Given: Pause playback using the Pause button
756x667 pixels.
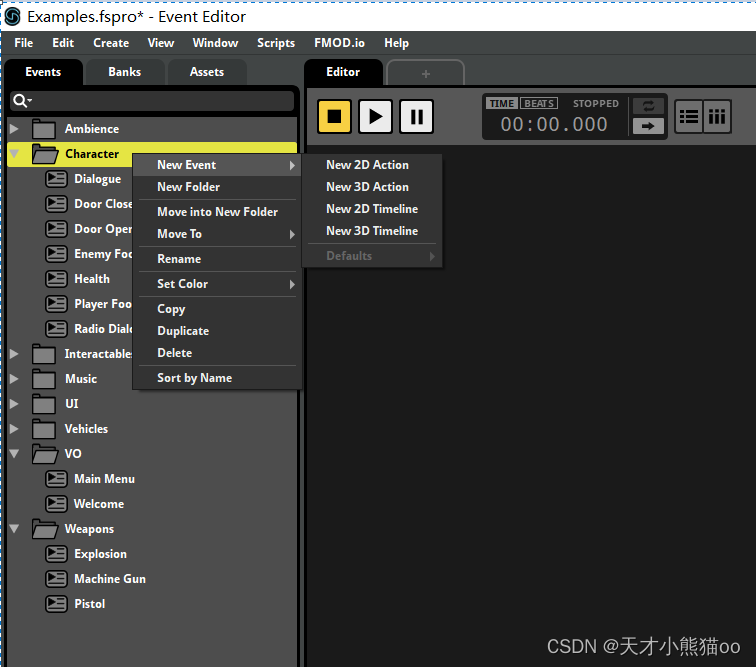Looking at the screenshot, I should (x=417, y=116).
